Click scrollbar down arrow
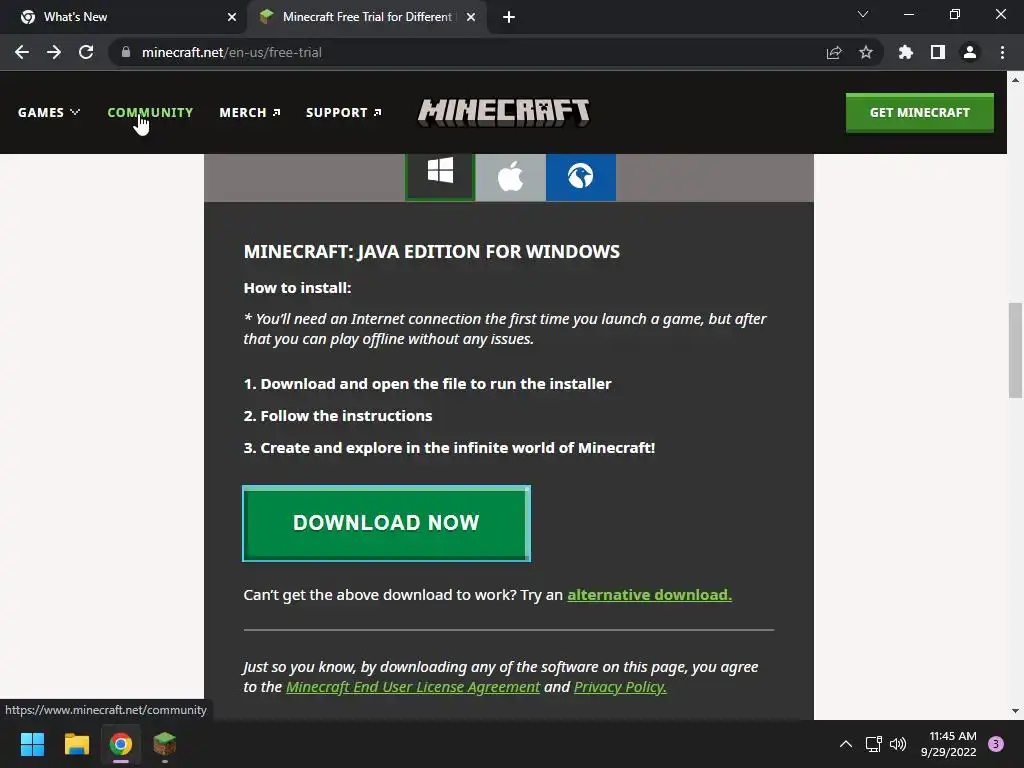Image resolution: width=1024 pixels, height=768 pixels. [x=1015, y=711]
